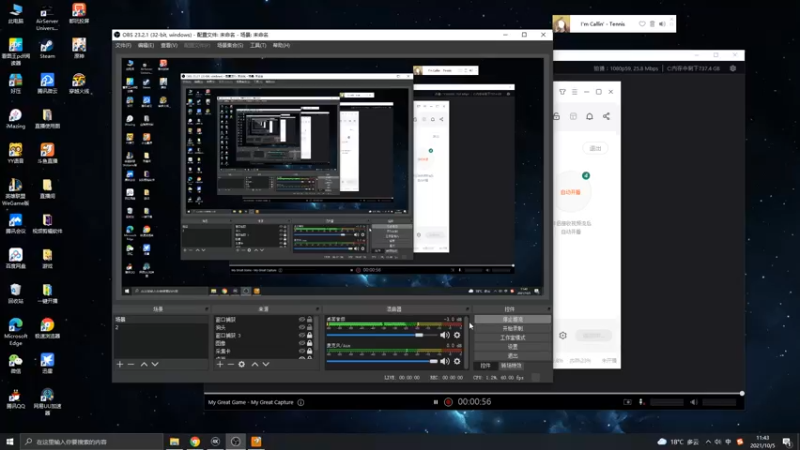Click settings gear at white panel bottom
The width and height of the screenshot is (800, 450).
point(563,336)
